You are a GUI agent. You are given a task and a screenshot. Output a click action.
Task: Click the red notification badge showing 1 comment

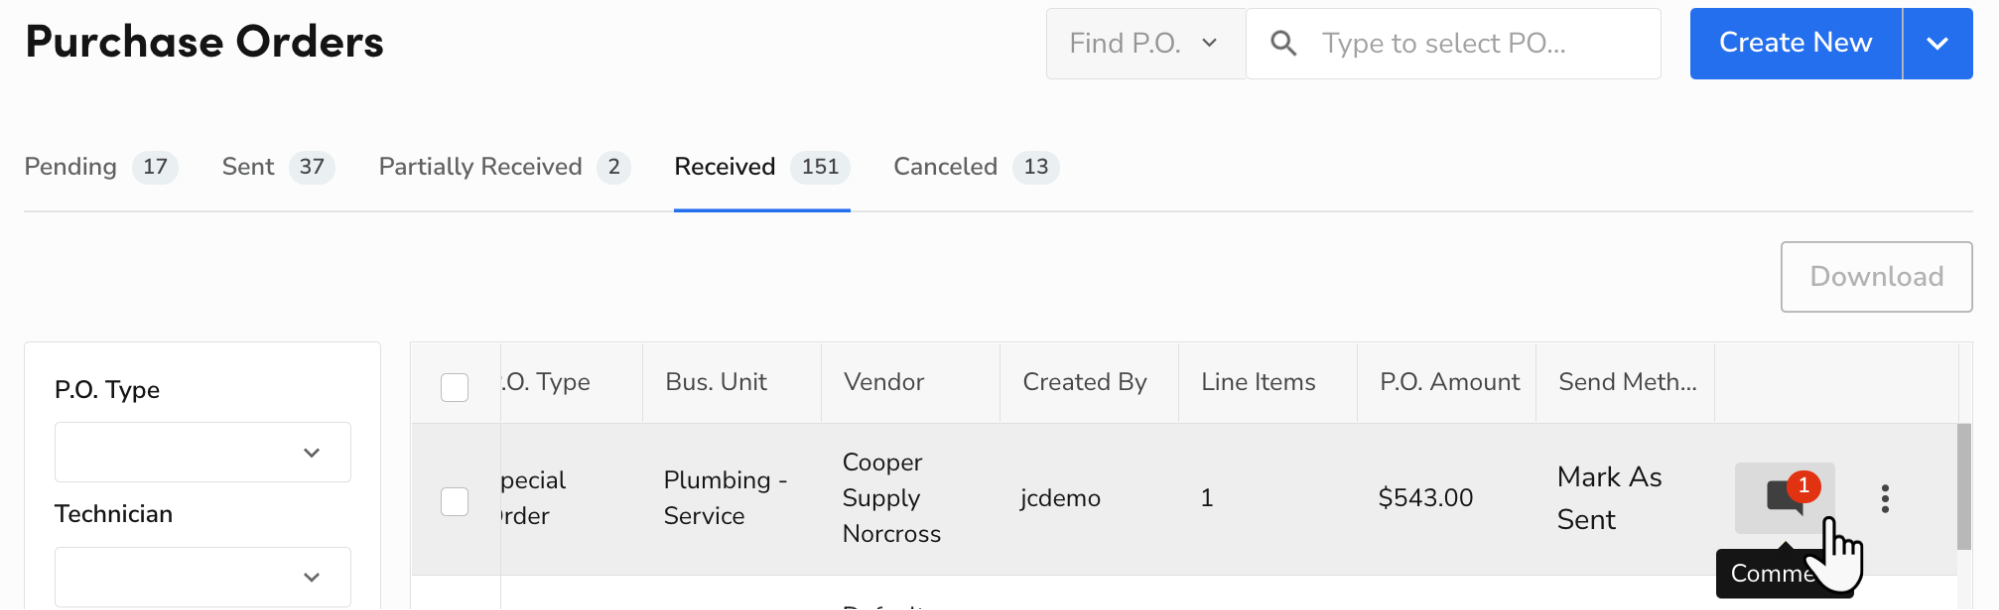click(x=1803, y=488)
